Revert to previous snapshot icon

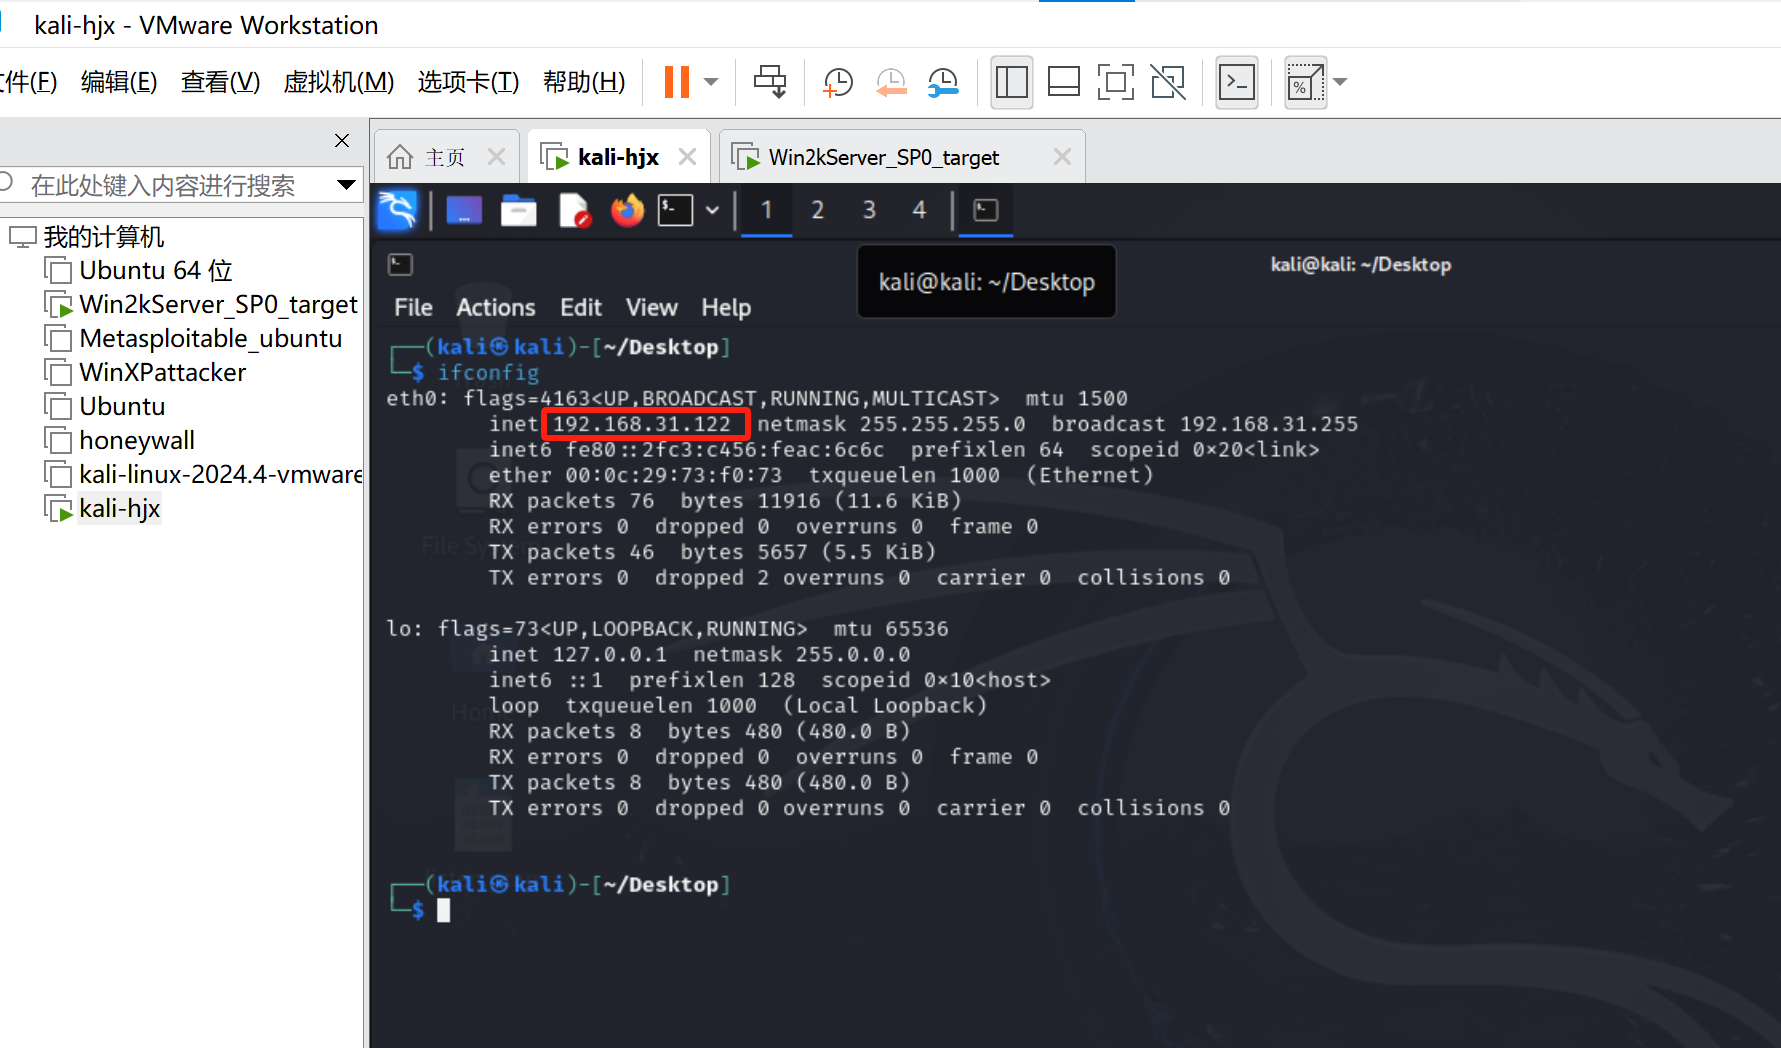890,82
